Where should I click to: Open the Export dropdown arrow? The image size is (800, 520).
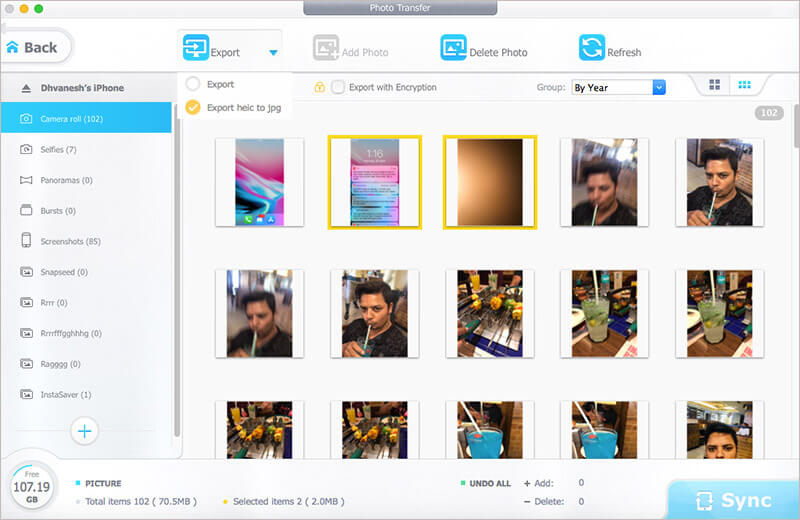pyautogui.click(x=273, y=53)
